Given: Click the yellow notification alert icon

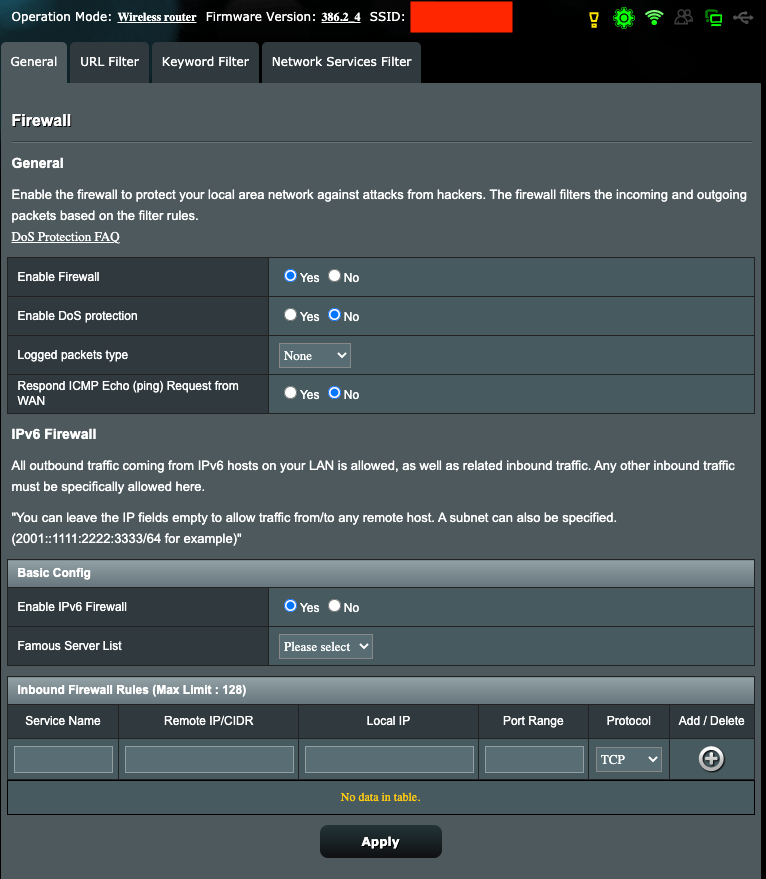Looking at the screenshot, I should coord(594,18).
